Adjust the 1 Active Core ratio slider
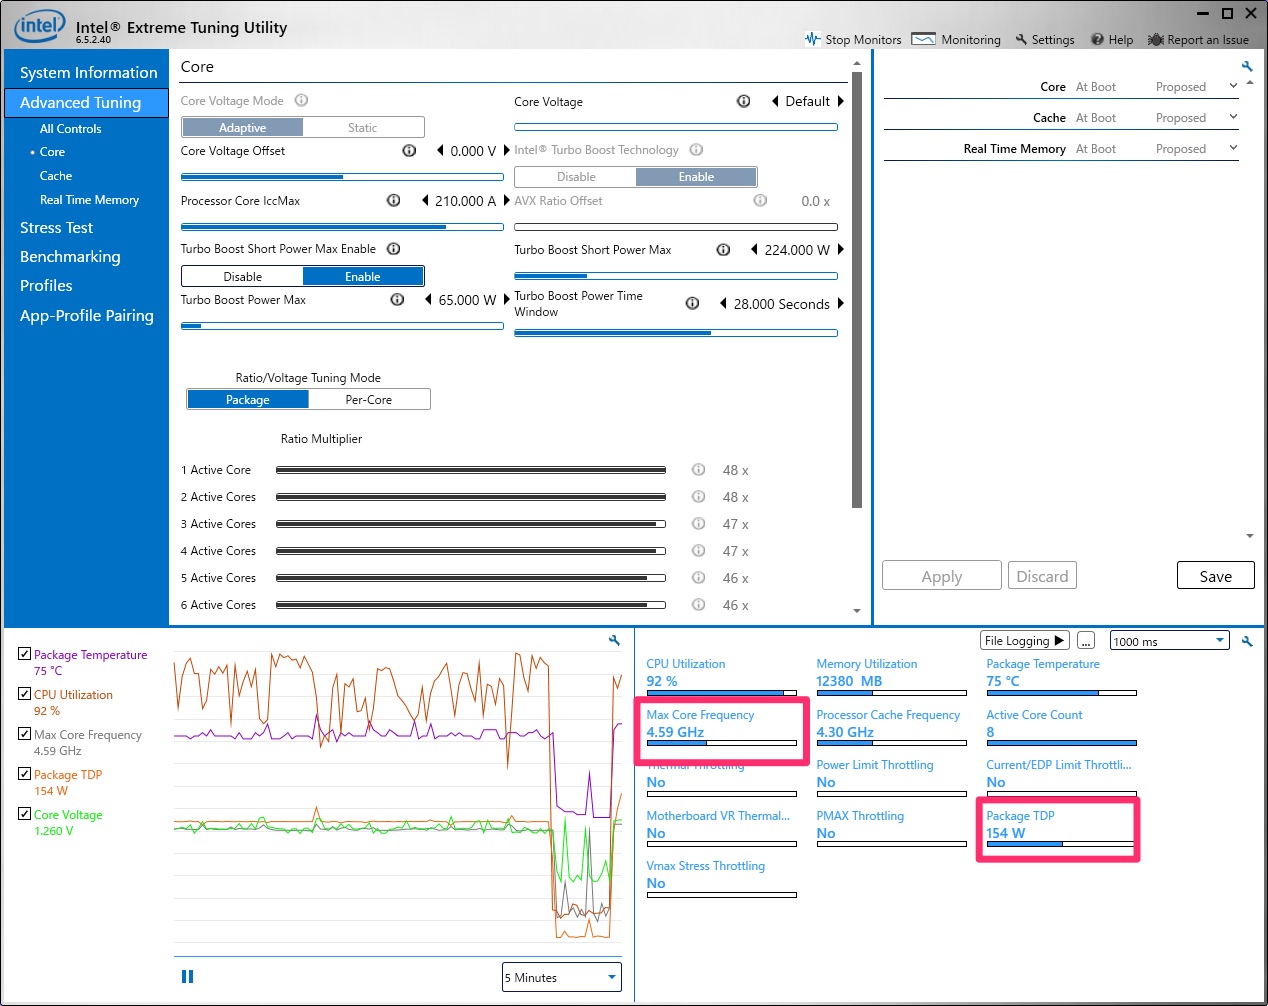This screenshot has width=1268, height=1006. point(471,470)
